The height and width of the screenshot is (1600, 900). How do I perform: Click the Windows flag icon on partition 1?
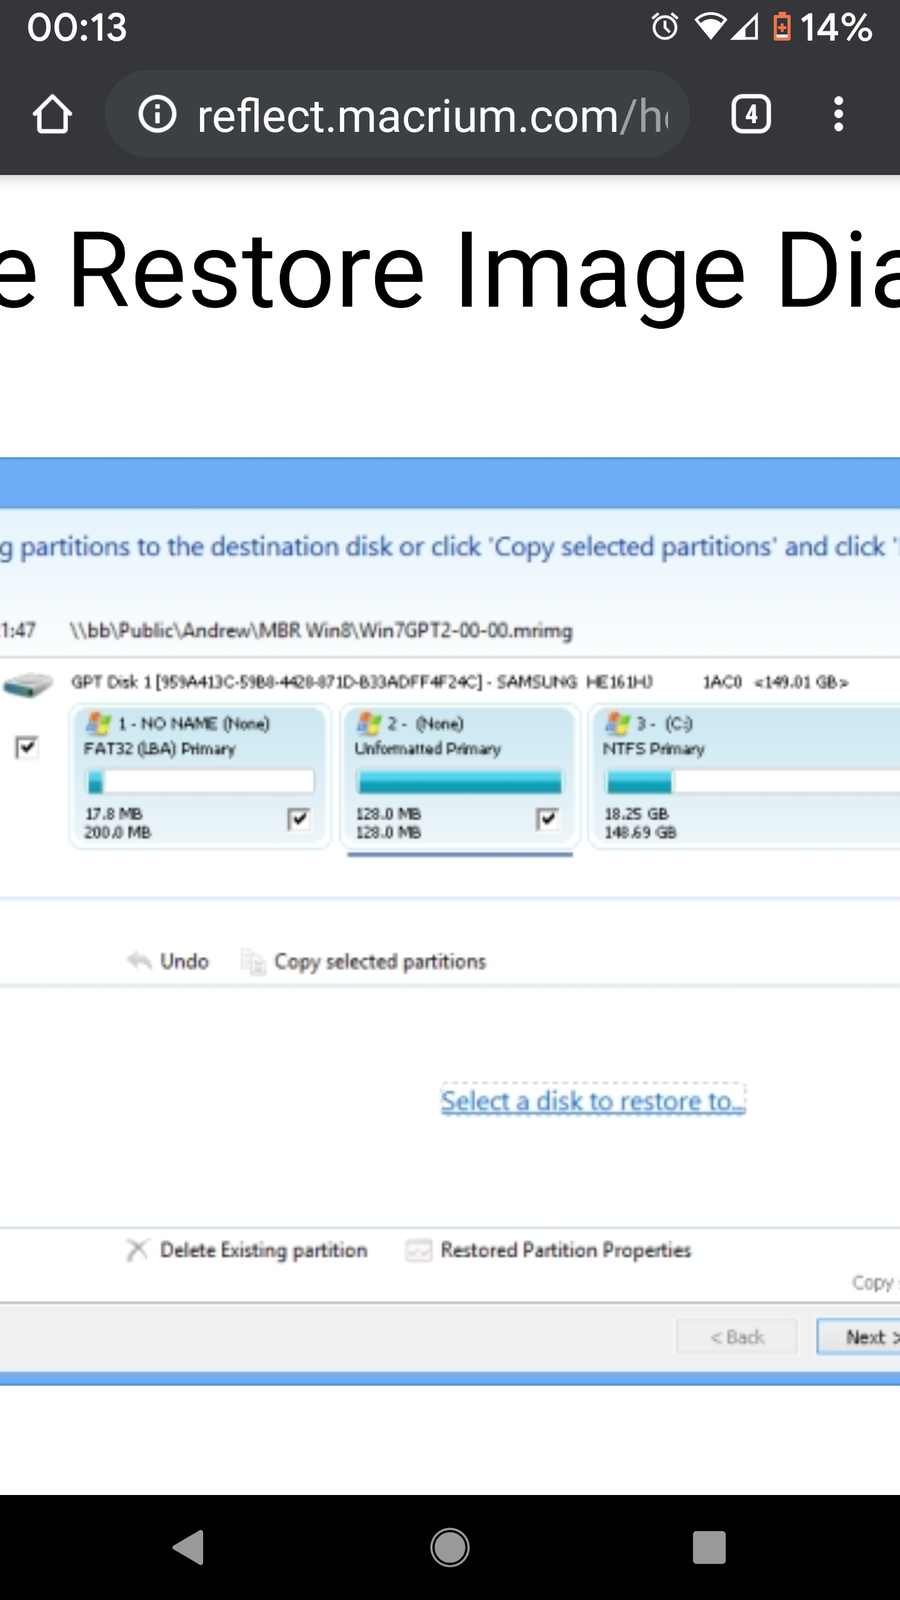point(99,723)
